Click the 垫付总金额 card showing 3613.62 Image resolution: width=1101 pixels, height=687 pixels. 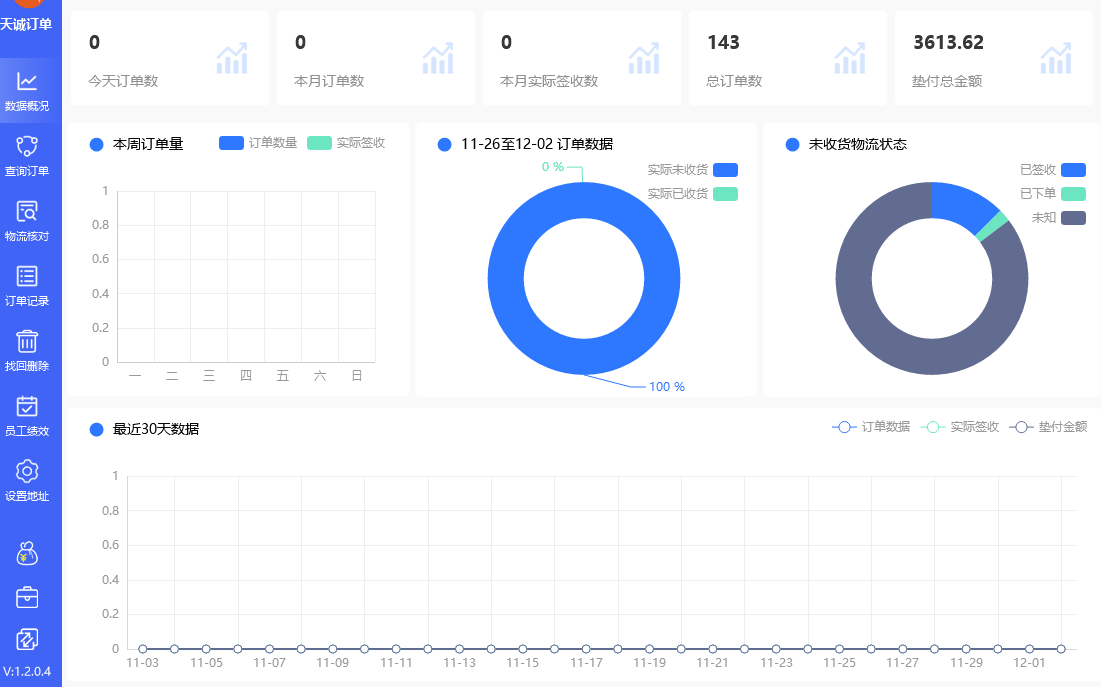click(993, 58)
